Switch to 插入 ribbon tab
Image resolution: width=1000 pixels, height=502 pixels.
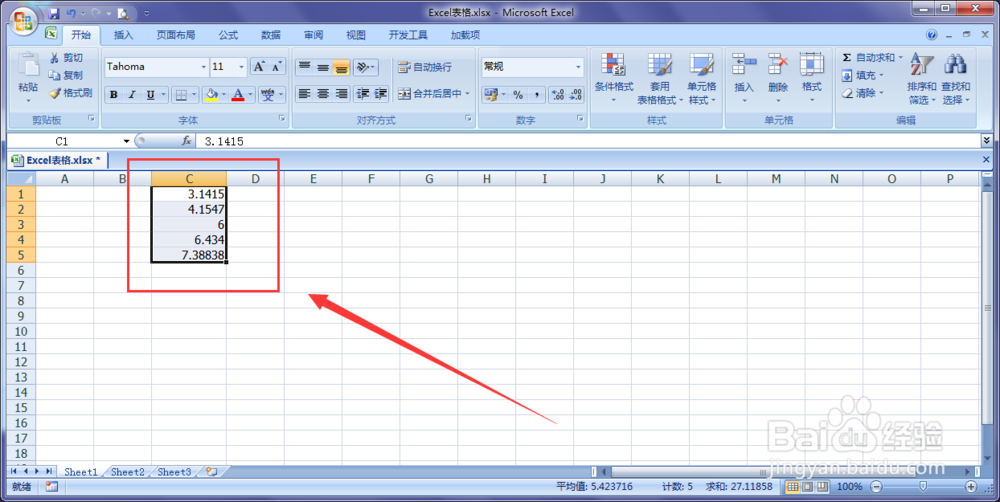pos(123,35)
